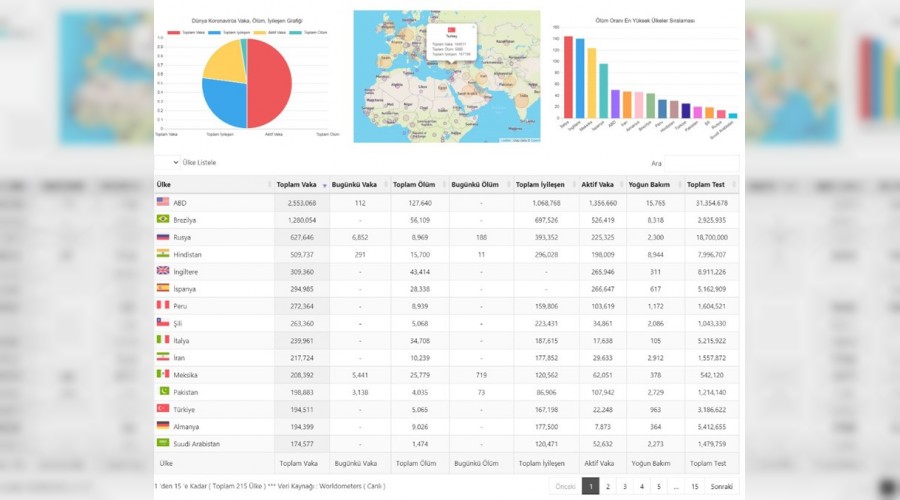This screenshot has width=900, height=500.
Task: Click the Almanya flag icon
Action: [x=163, y=425]
